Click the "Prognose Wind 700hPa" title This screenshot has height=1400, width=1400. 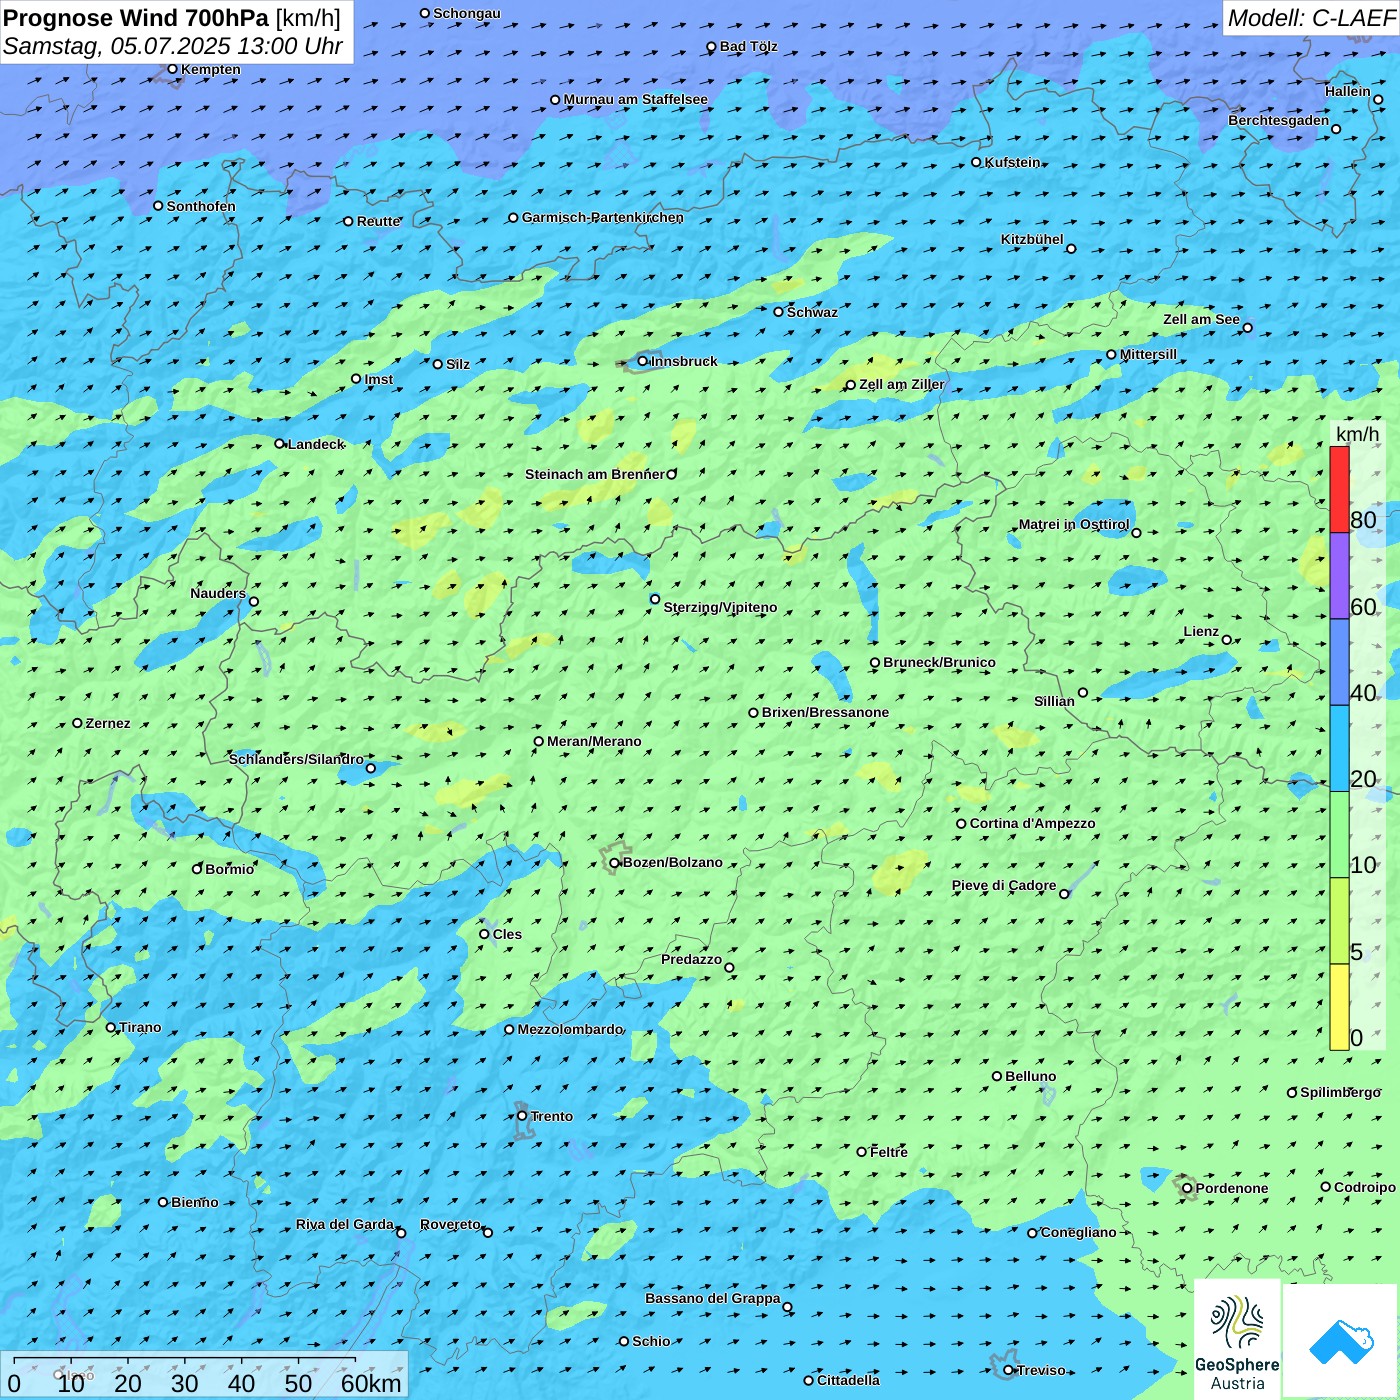click(x=136, y=18)
